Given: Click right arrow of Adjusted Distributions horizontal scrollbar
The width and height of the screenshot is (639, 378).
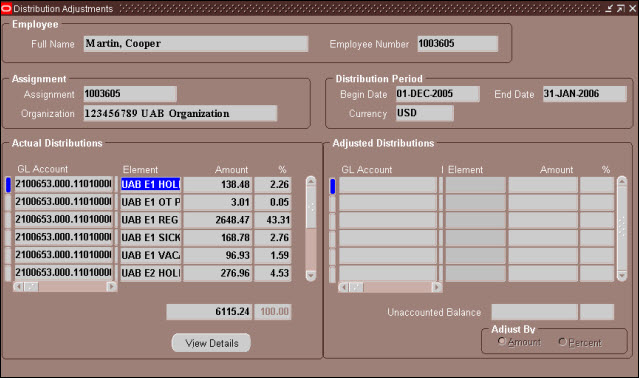Looking at the screenshot, I should [436, 287].
